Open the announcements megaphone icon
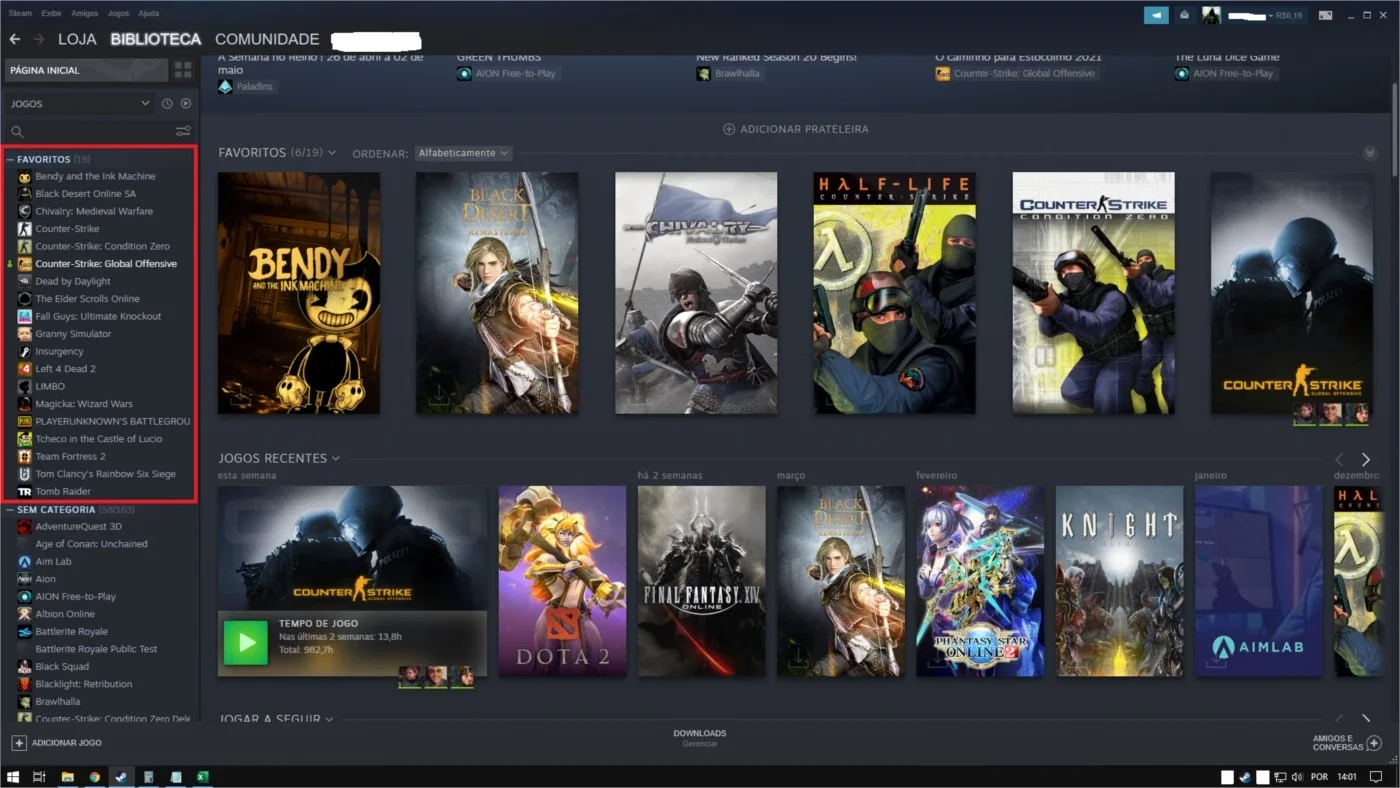Screen dimensions: 1400x788 coord(1156,15)
